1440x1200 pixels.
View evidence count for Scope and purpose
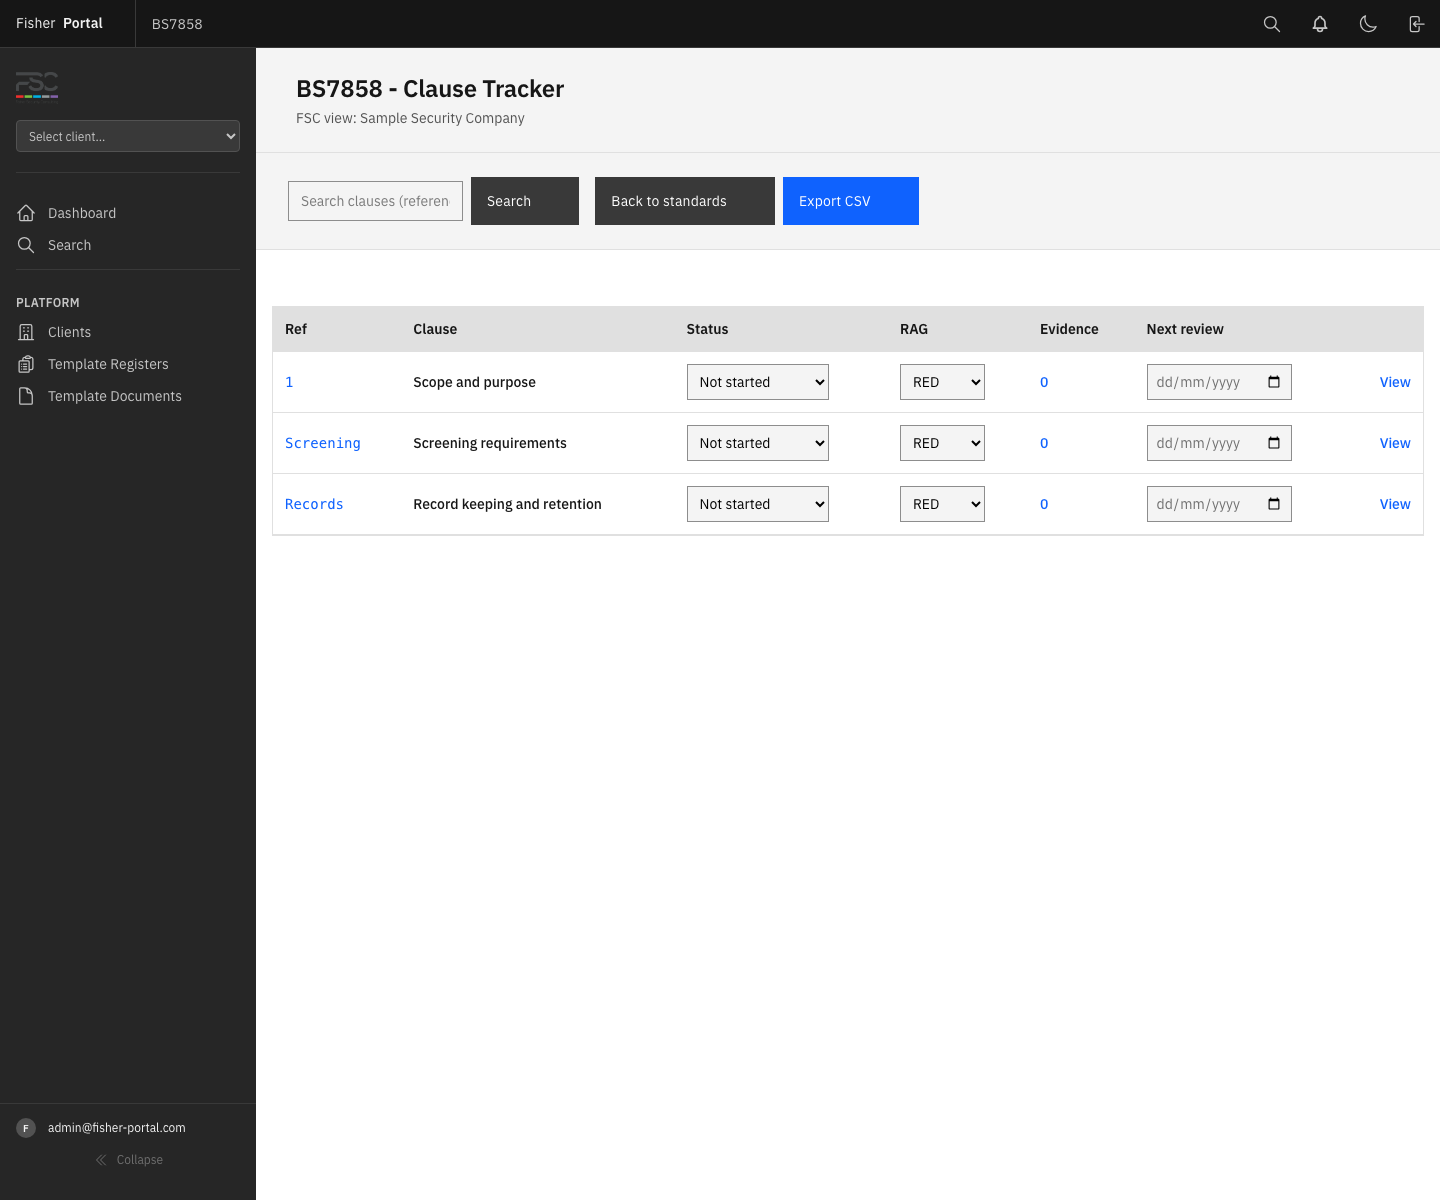click(x=1043, y=381)
